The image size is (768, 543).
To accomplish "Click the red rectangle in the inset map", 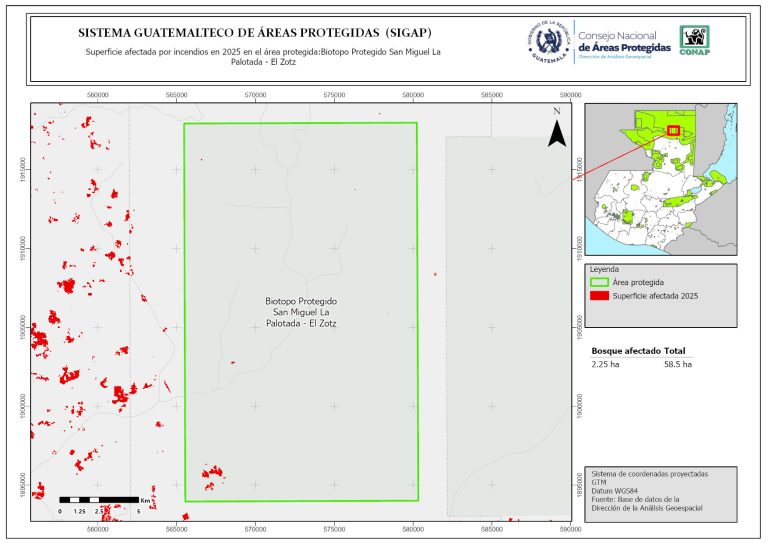I will point(674,130).
